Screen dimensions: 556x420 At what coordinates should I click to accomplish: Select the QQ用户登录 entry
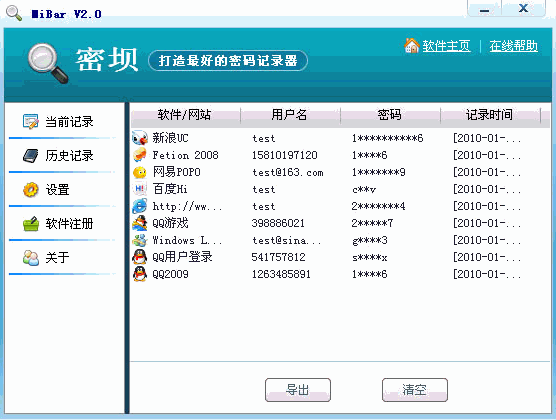(182, 257)
